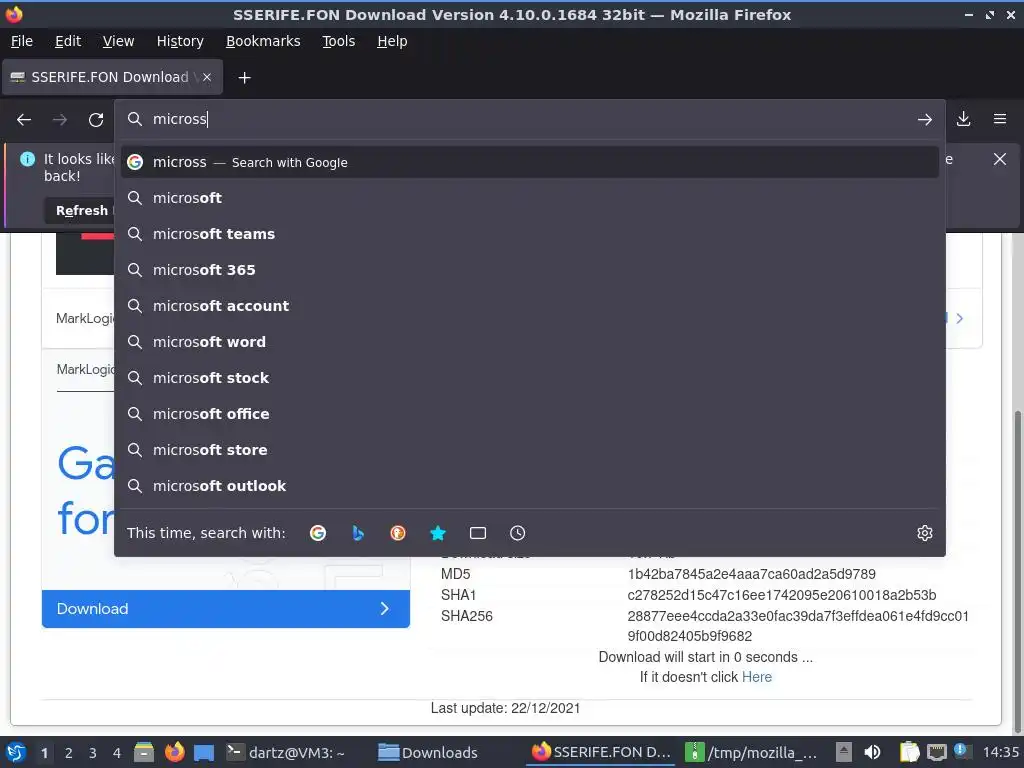Viewport: 1024px width, 768px height.
Task: Click the SHA1 hash value
Action: coord(782,595)
